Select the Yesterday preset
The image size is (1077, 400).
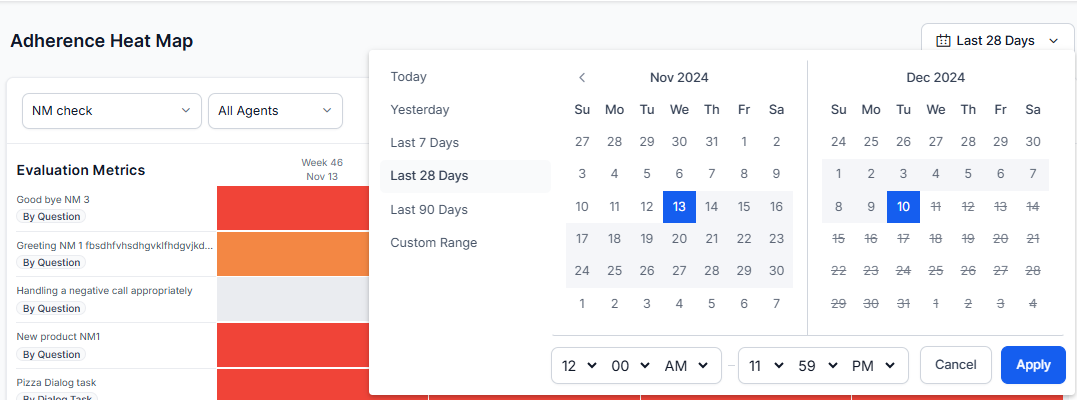click(x=420, y=110)
